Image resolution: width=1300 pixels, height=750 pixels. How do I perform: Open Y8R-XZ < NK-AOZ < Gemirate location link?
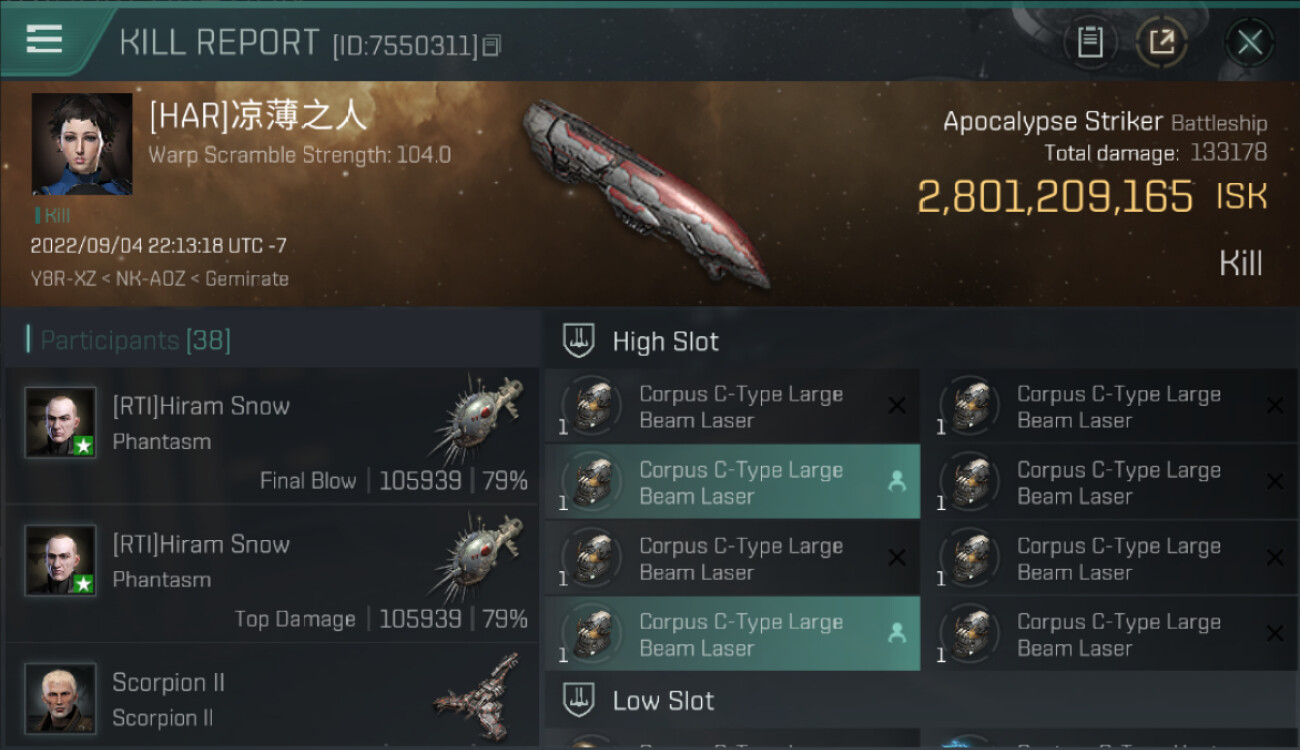pos(160,279)
